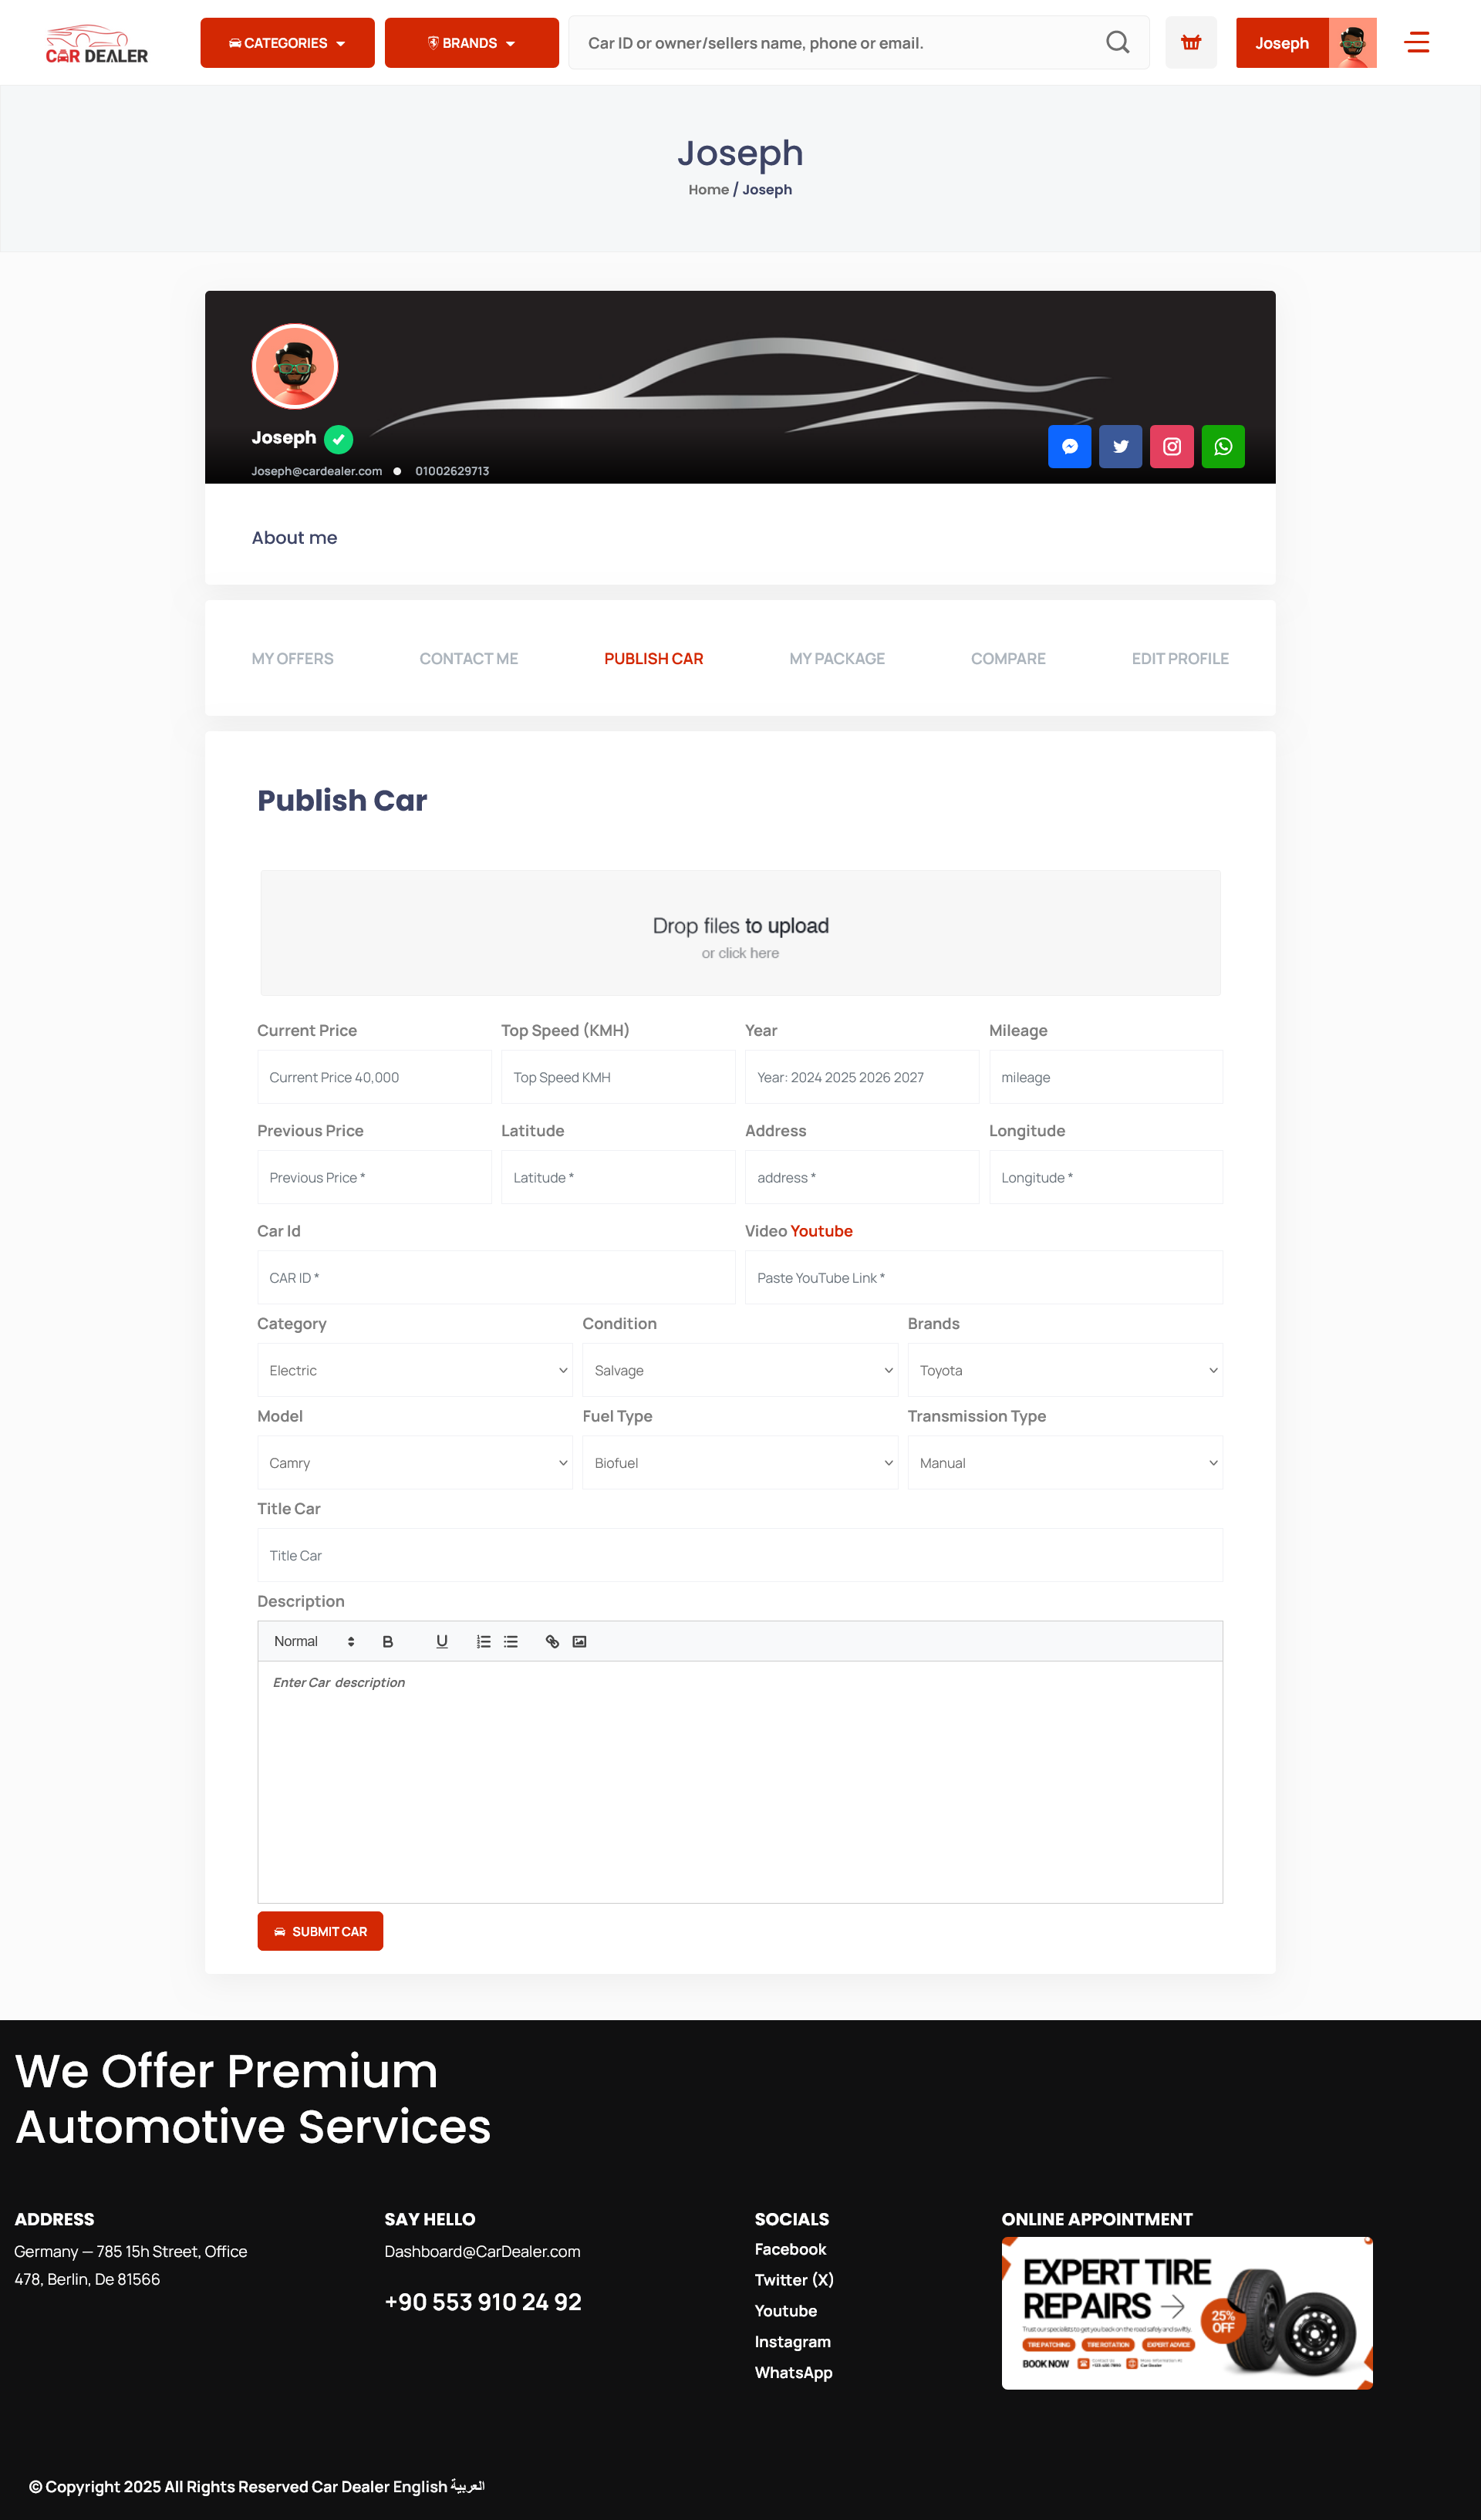This screenshot has height=2520, width=1481.
Task: Switch to the My Offers tab
Action: point(292,658)
